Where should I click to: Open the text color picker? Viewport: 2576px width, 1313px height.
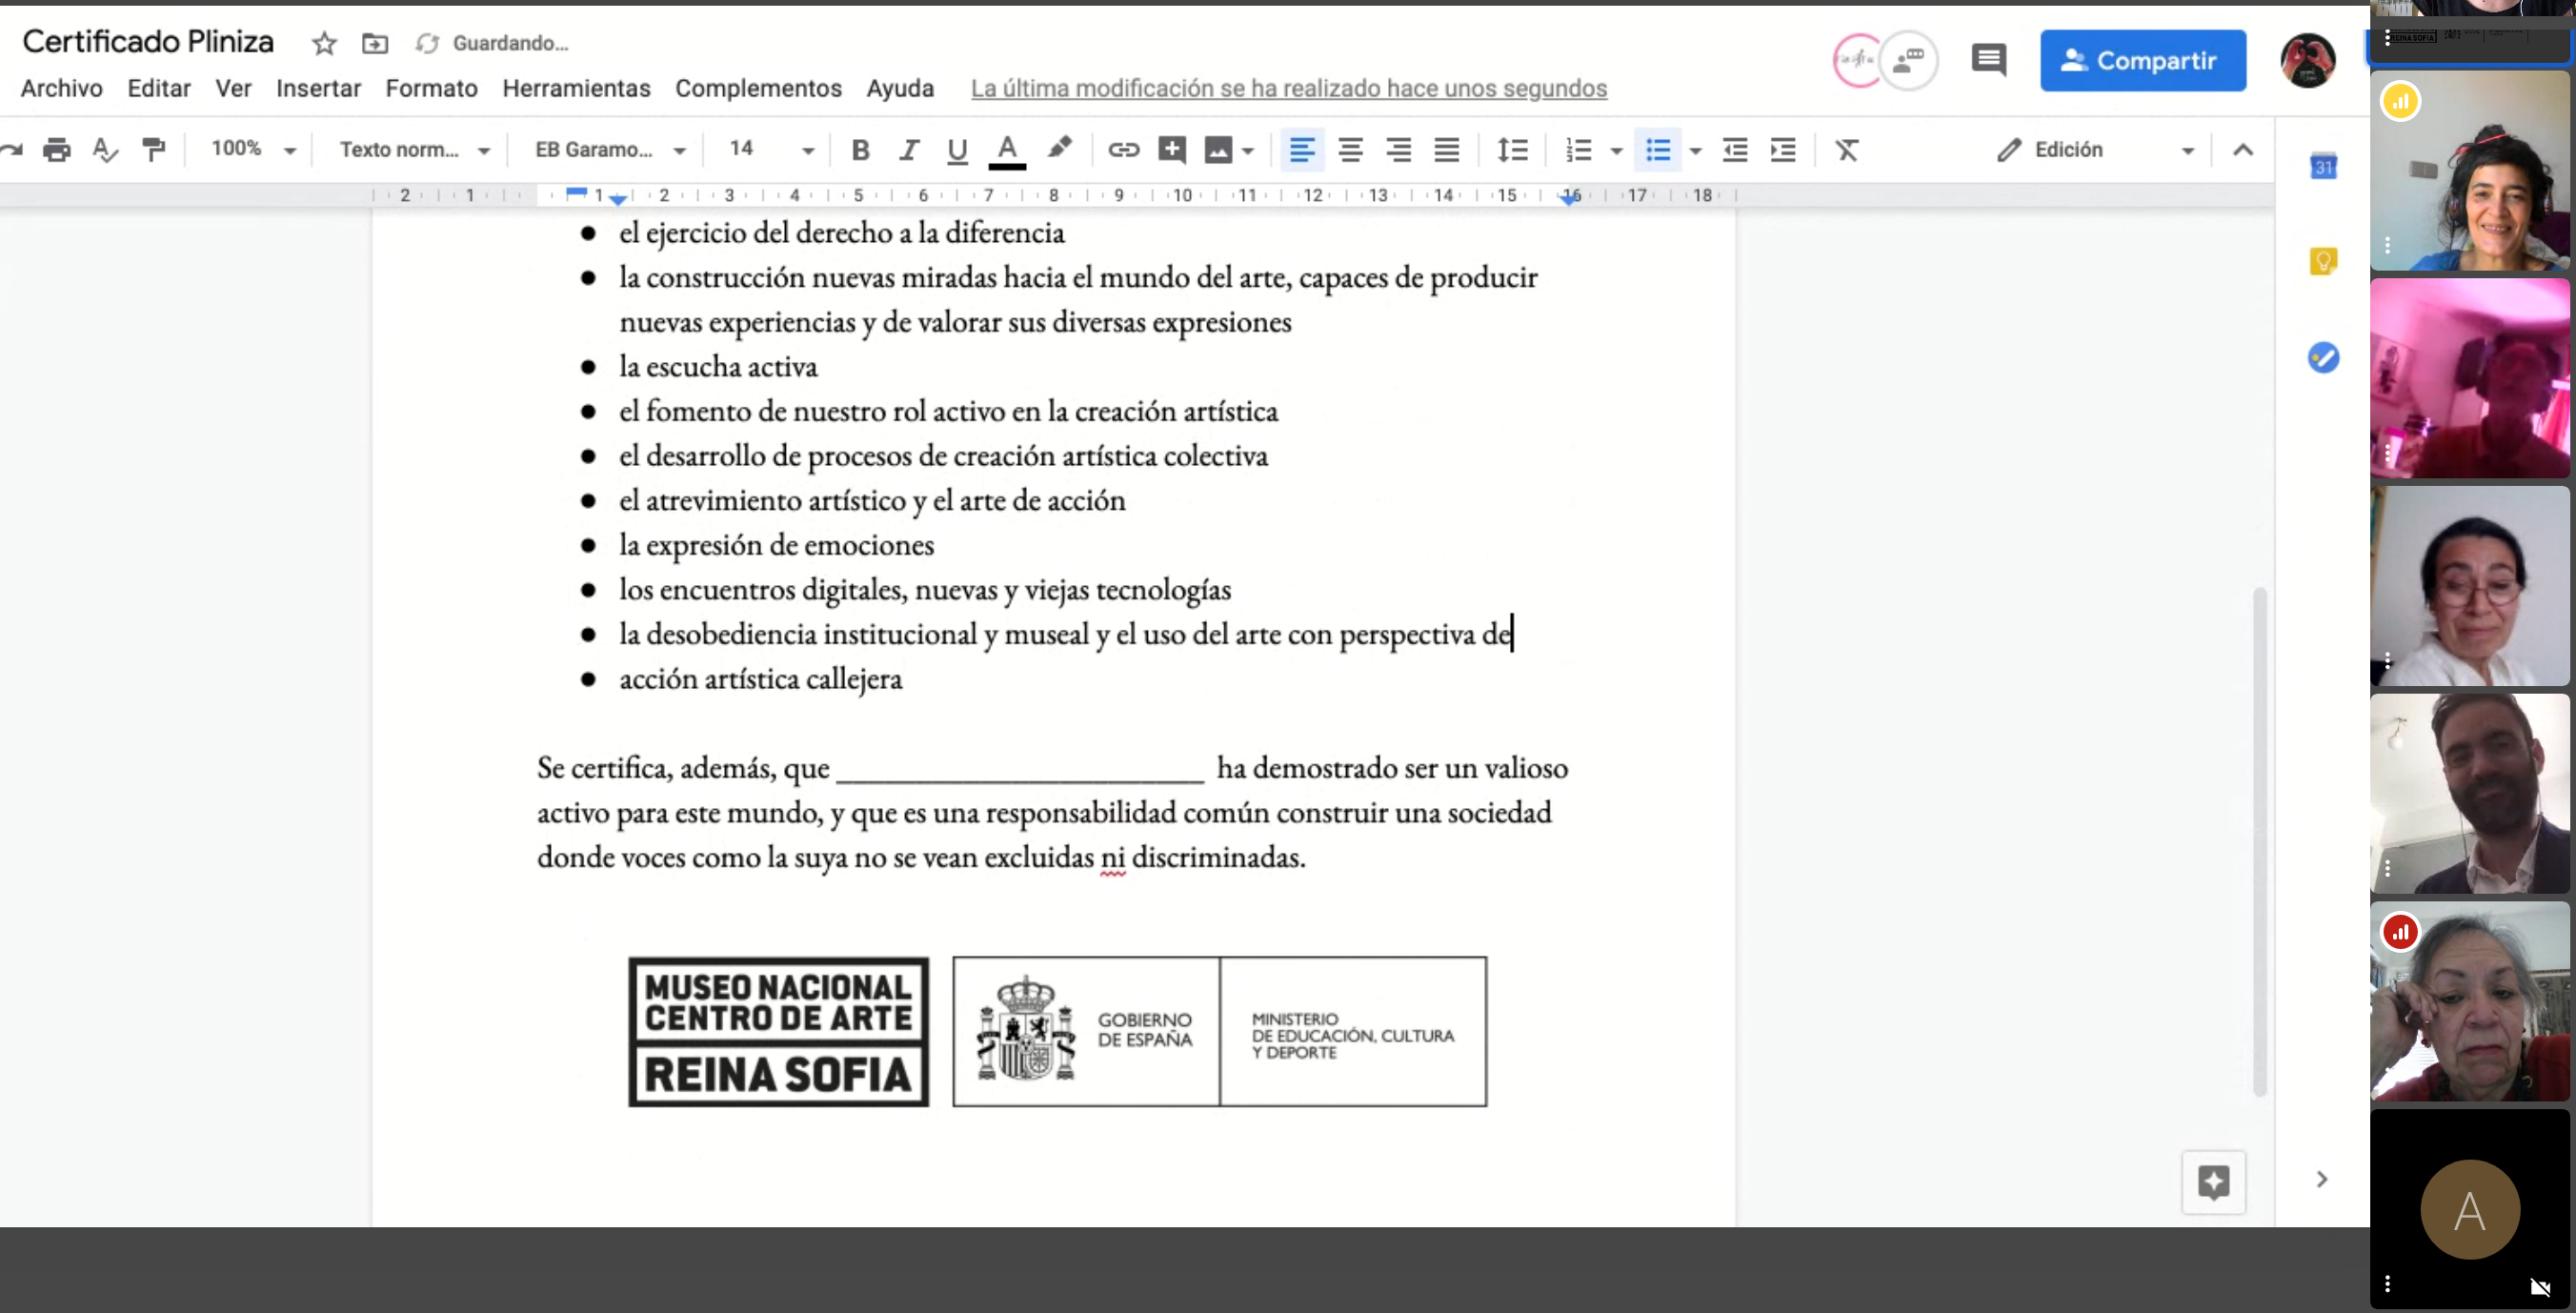(x=1006, y=150)
